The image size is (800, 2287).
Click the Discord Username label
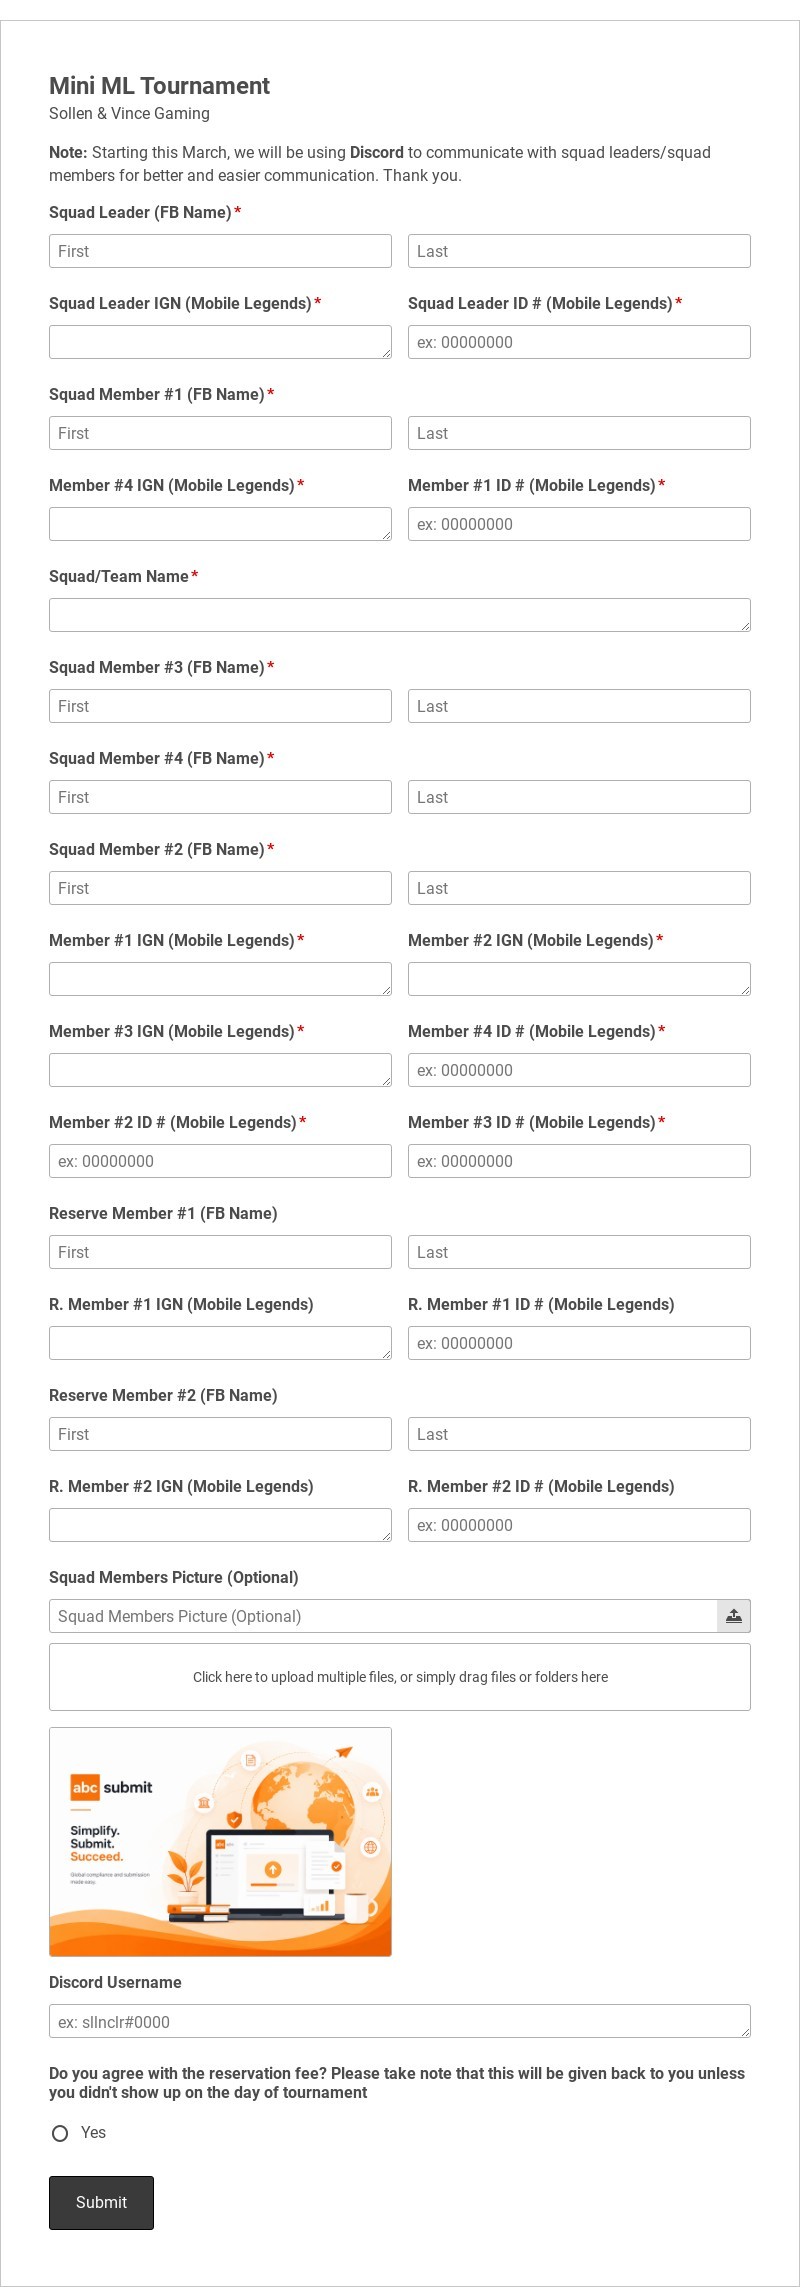[115, 1982]
